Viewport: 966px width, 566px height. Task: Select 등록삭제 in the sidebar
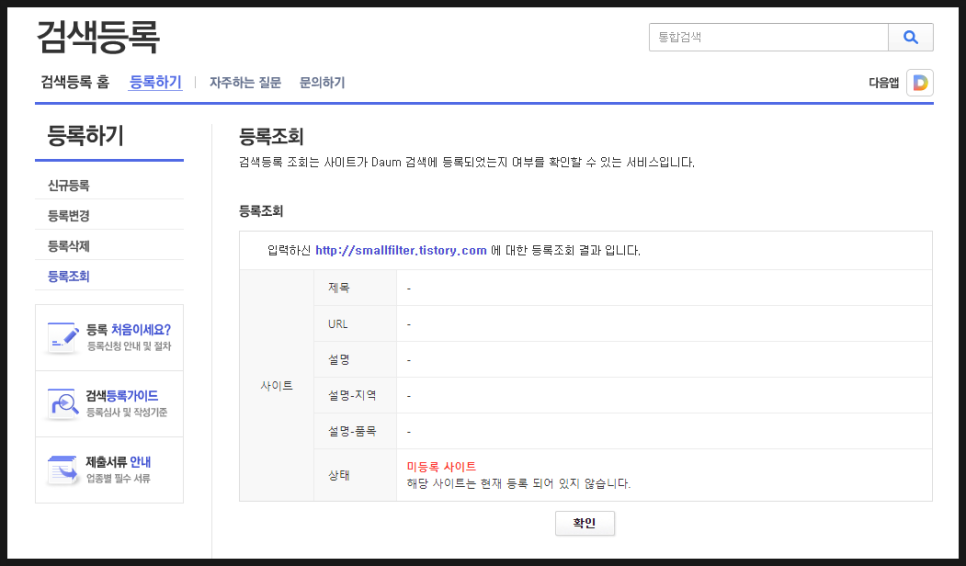coord(68,246)
